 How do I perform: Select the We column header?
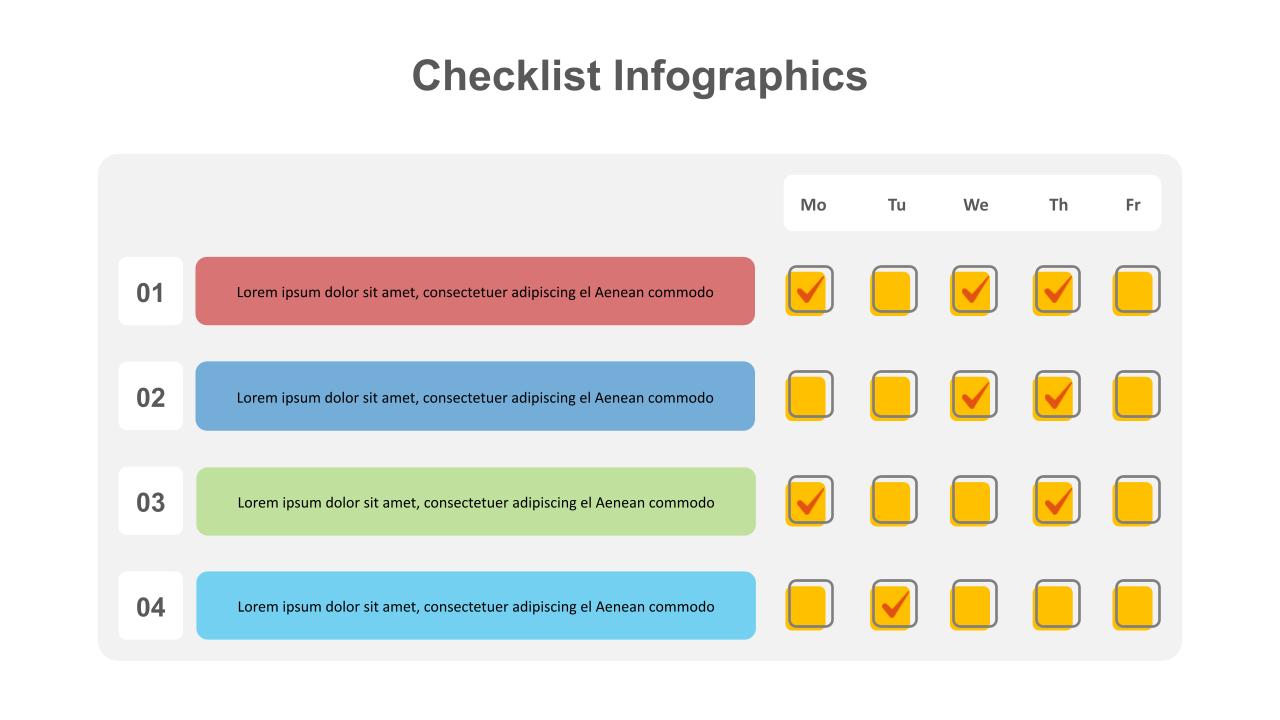[x=976, y=205]
